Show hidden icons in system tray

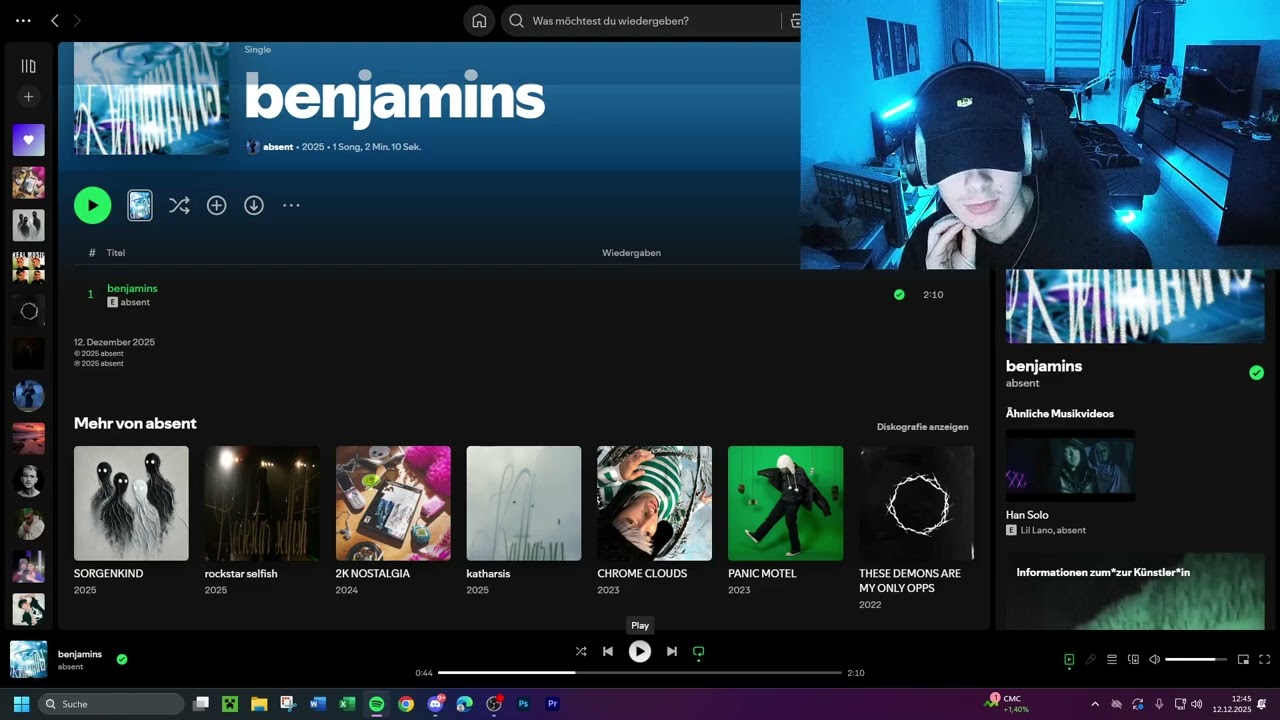pos(1094,704)
